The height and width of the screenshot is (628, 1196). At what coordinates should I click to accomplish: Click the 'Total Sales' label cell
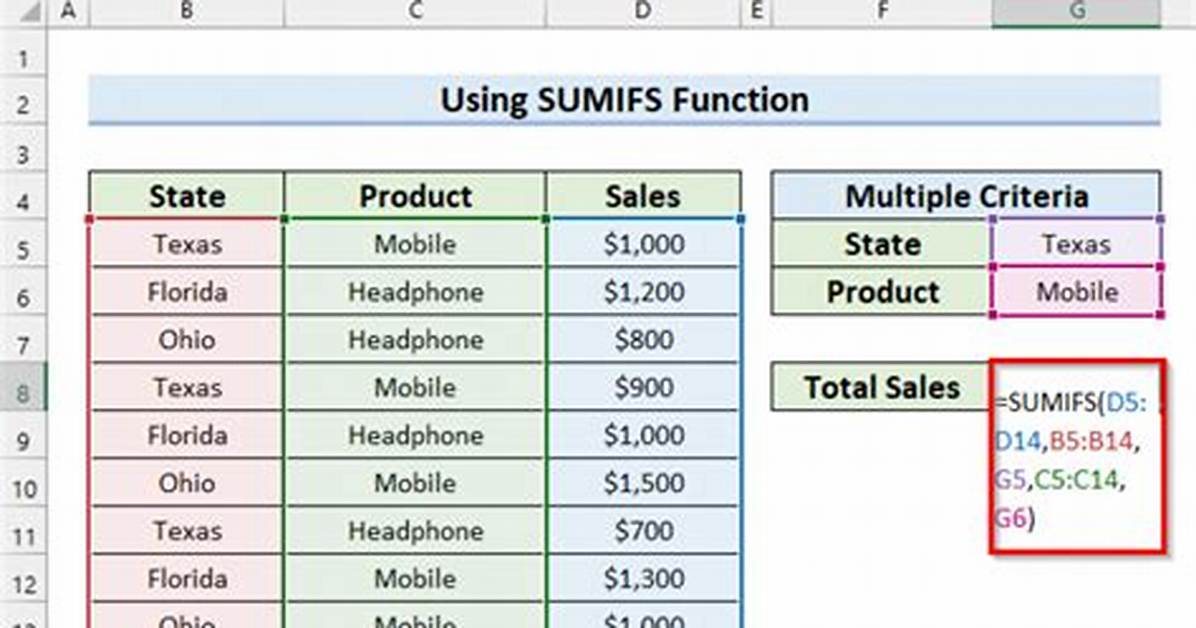(x=881, y=387)
